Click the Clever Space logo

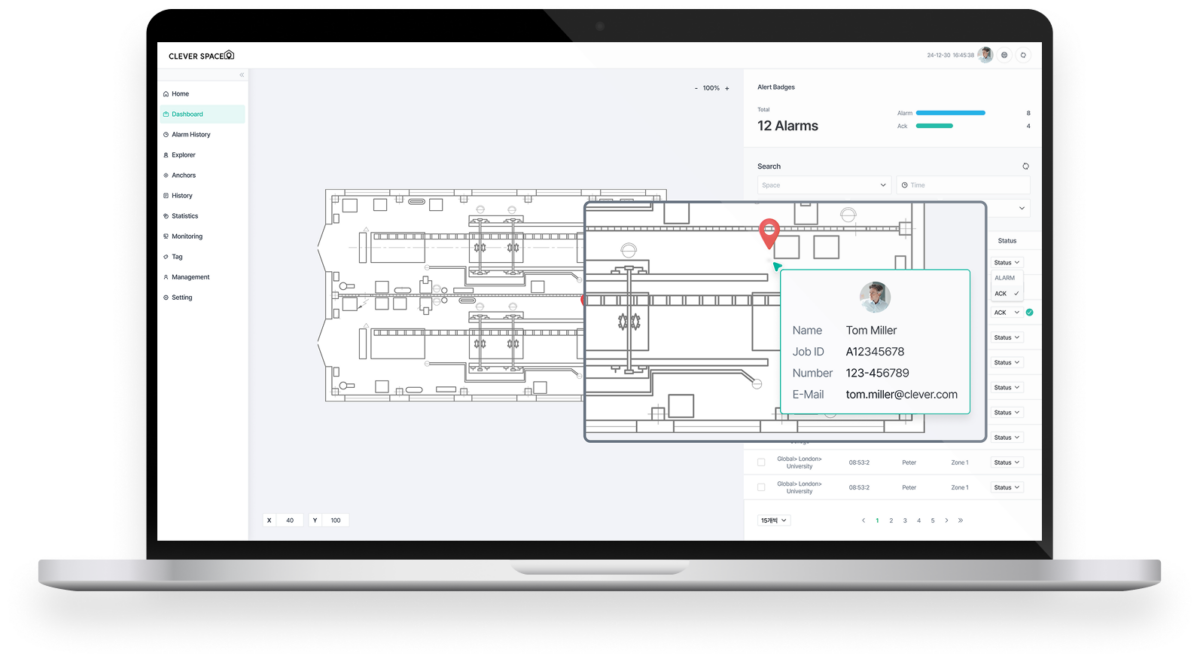[201, 55]
